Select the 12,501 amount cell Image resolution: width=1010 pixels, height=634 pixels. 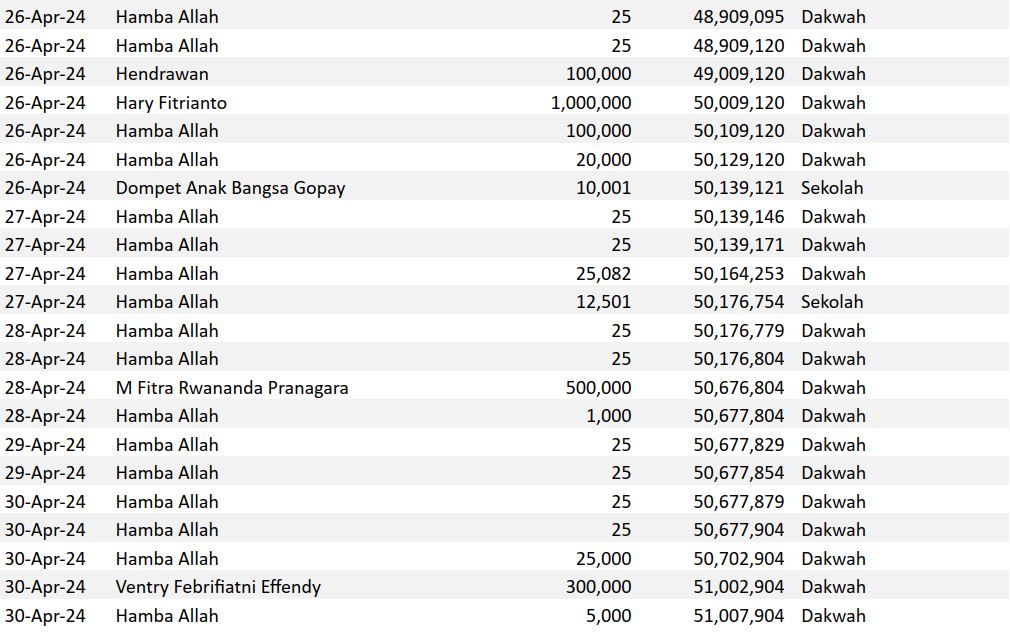[x=603, y=302]
